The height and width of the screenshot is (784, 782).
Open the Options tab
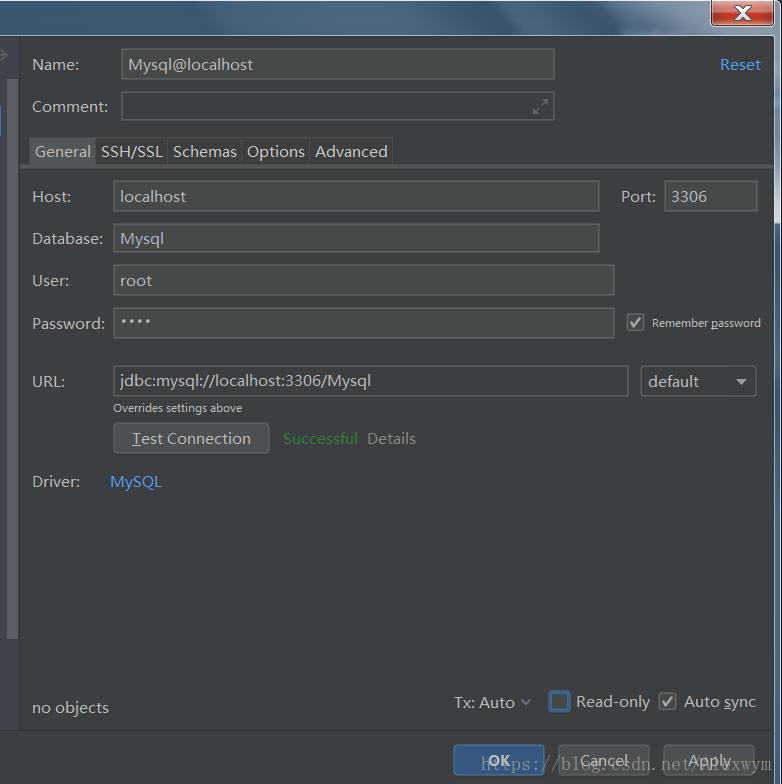(276, 152)
